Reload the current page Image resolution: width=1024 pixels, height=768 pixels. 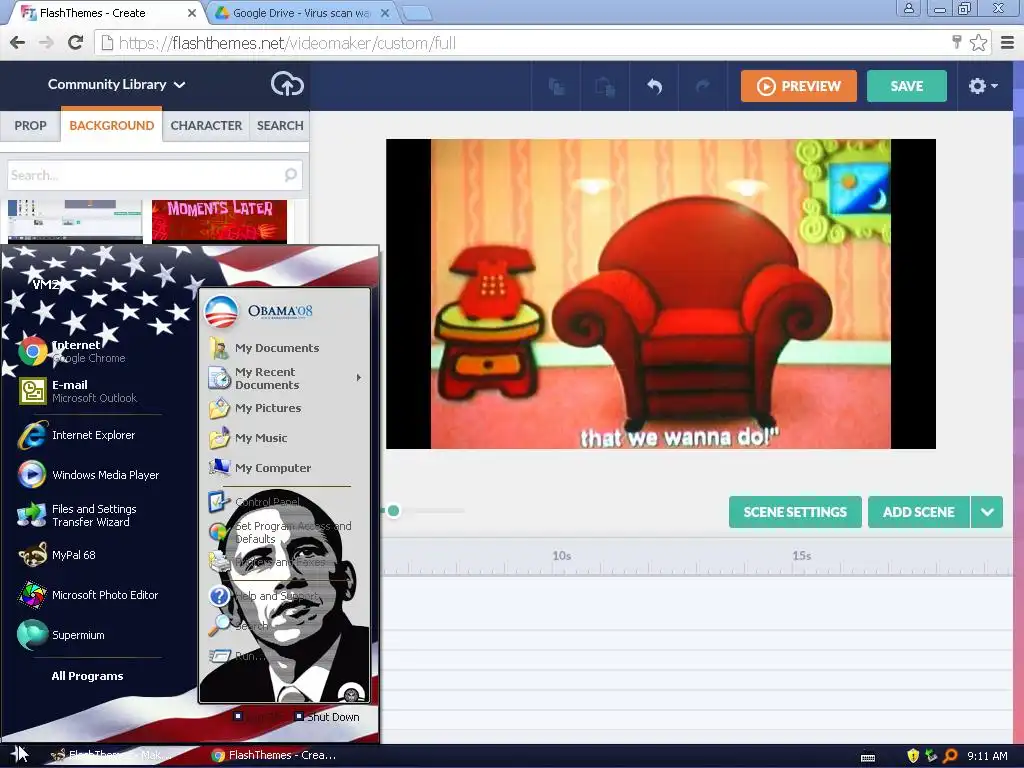tap(76, 42)
